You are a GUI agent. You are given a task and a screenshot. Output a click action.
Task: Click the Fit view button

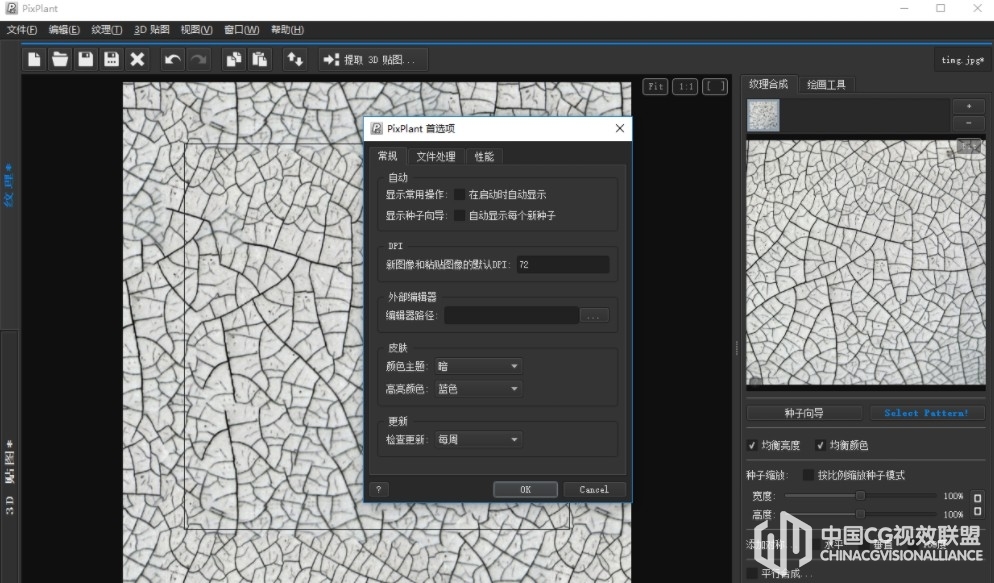pyautogui.click(x=655, y=86)
